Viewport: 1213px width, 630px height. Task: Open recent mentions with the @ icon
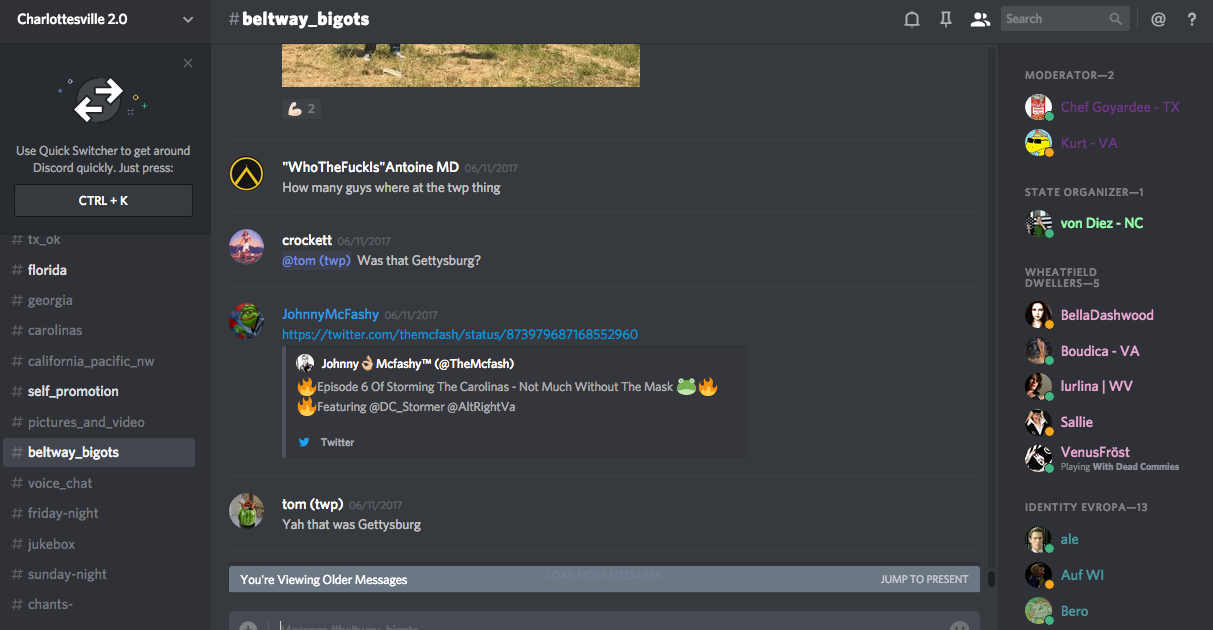pos(1158,19)
